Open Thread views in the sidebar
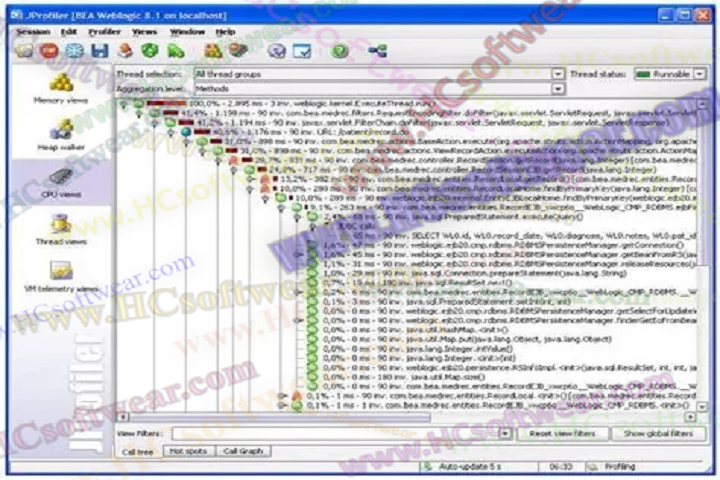The width and height of the screenshot is (720, 480). [61, 230]
